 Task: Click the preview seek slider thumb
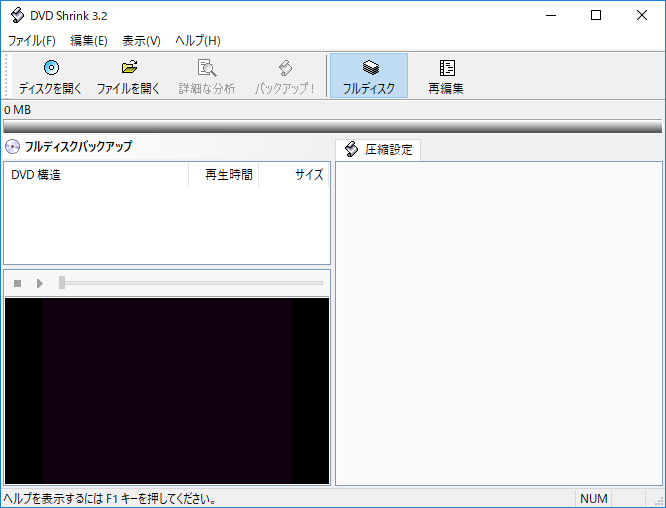click(62, 283)
